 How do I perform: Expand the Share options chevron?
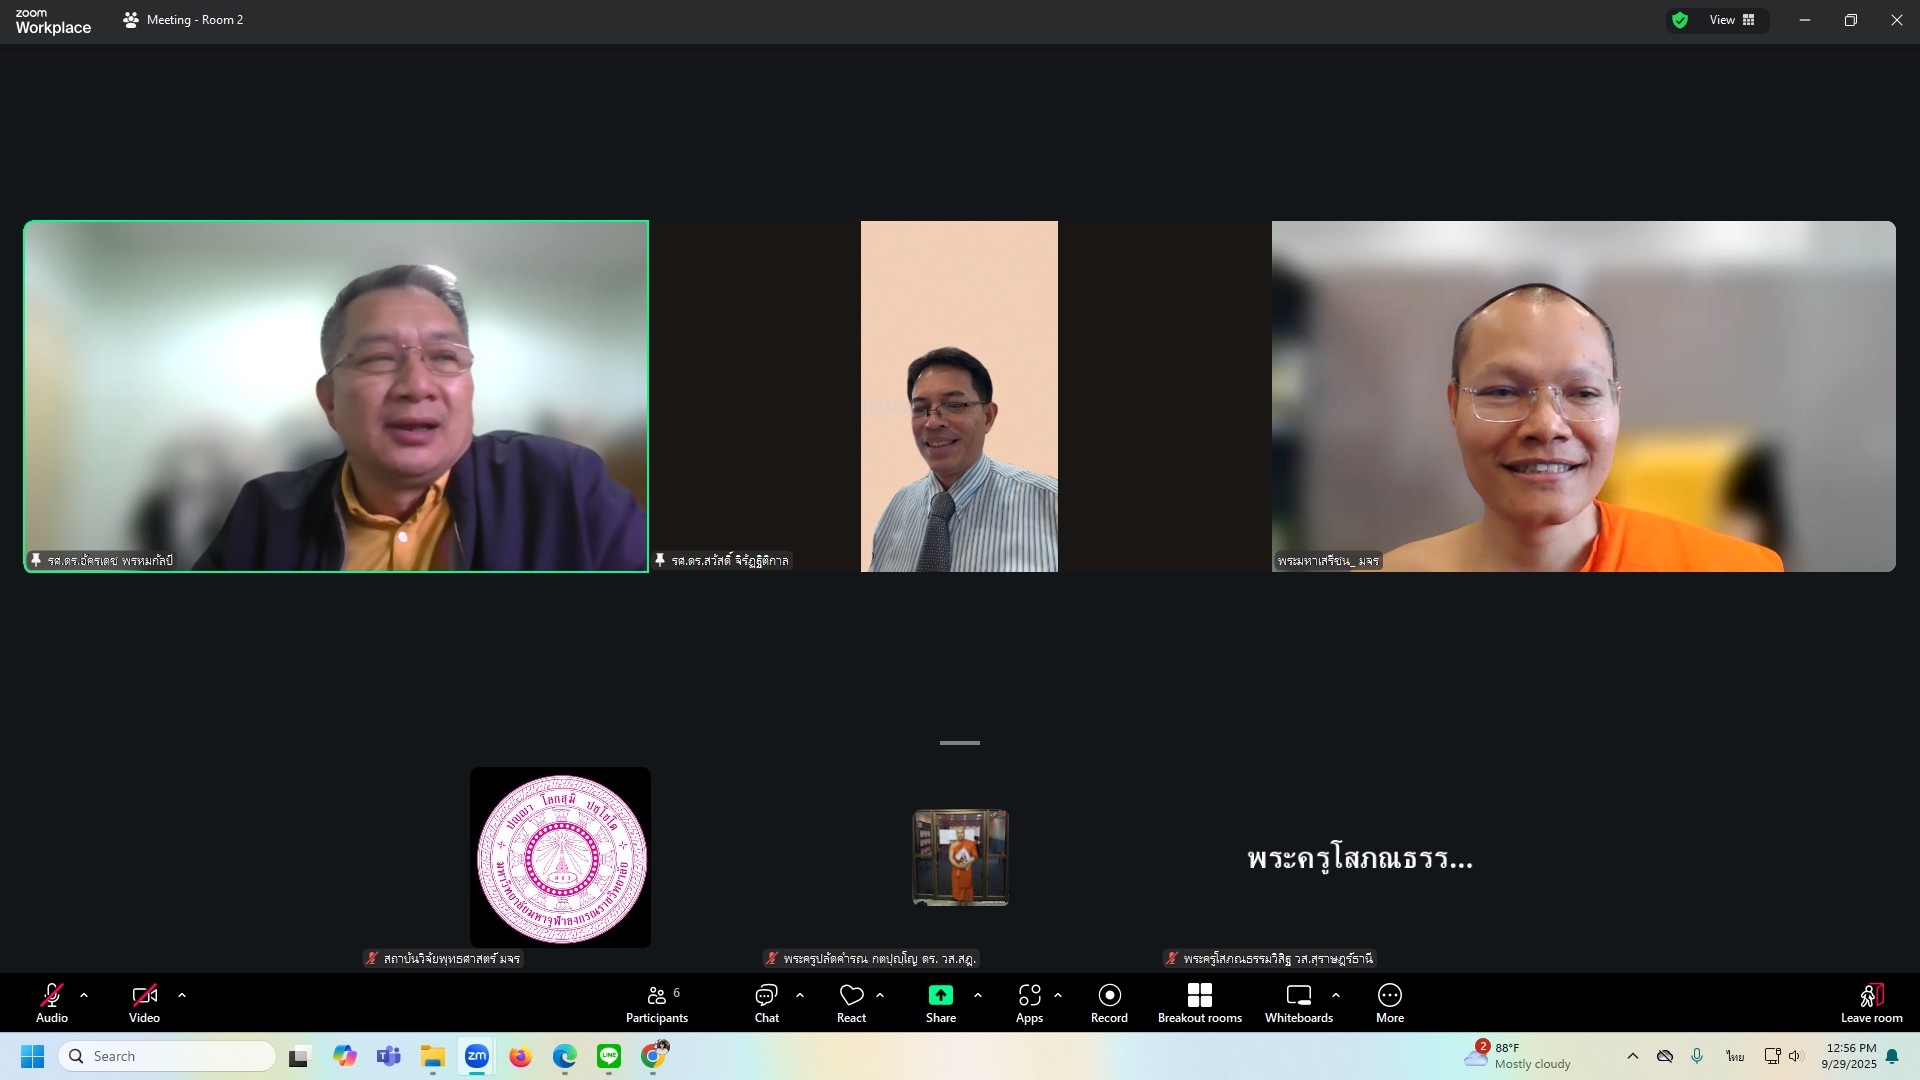tap(978, 996)
